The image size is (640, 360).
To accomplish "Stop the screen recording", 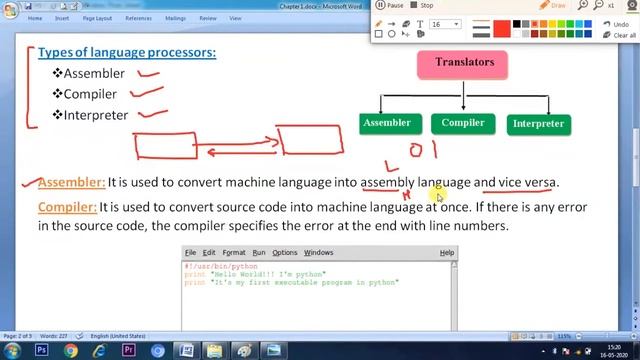I will coord(422,5).
